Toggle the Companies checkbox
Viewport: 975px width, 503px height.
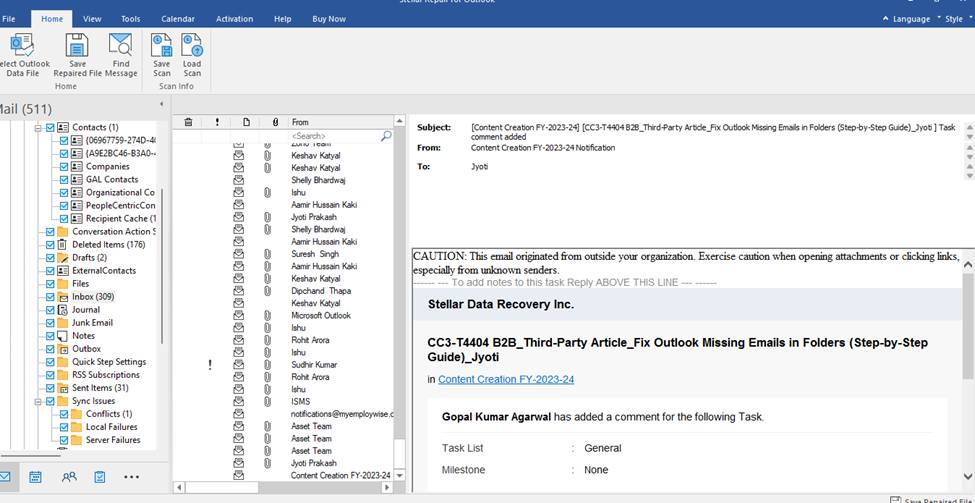(64, 166)
